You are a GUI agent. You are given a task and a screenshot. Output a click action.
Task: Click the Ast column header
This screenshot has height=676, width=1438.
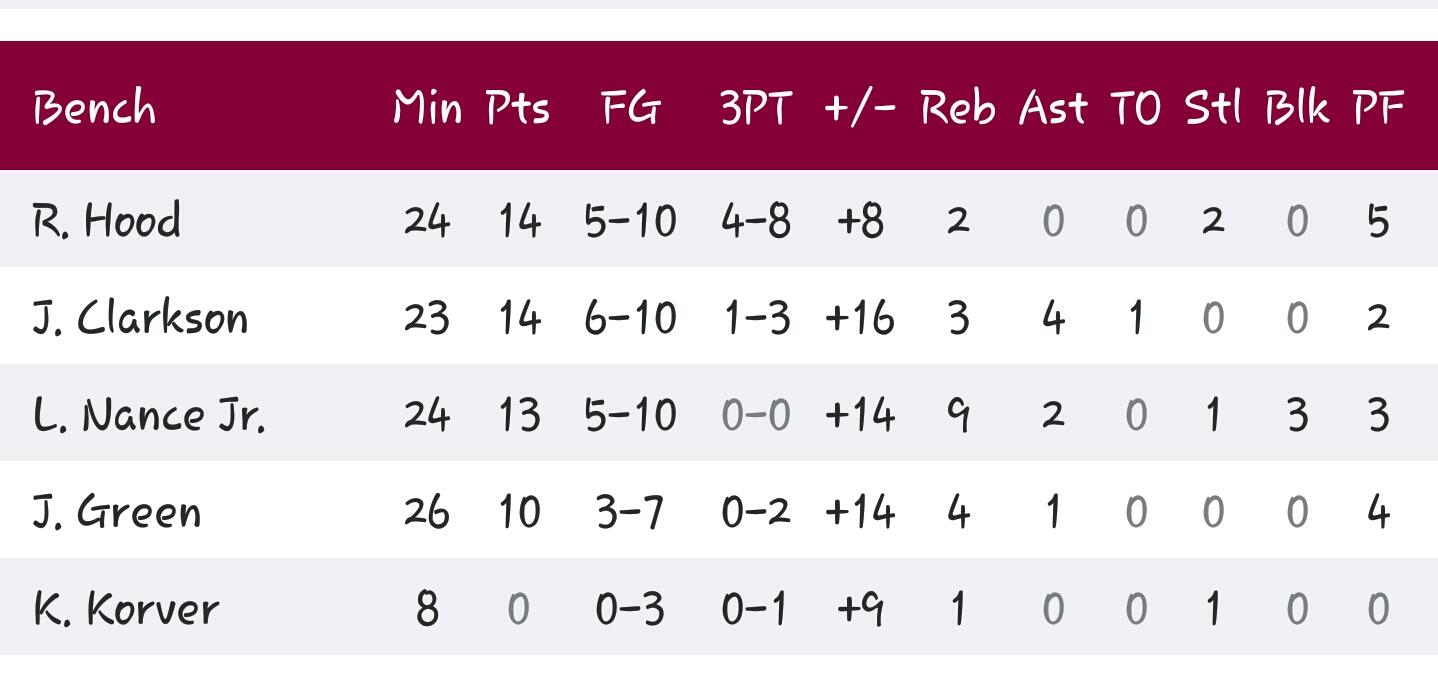1052,107
